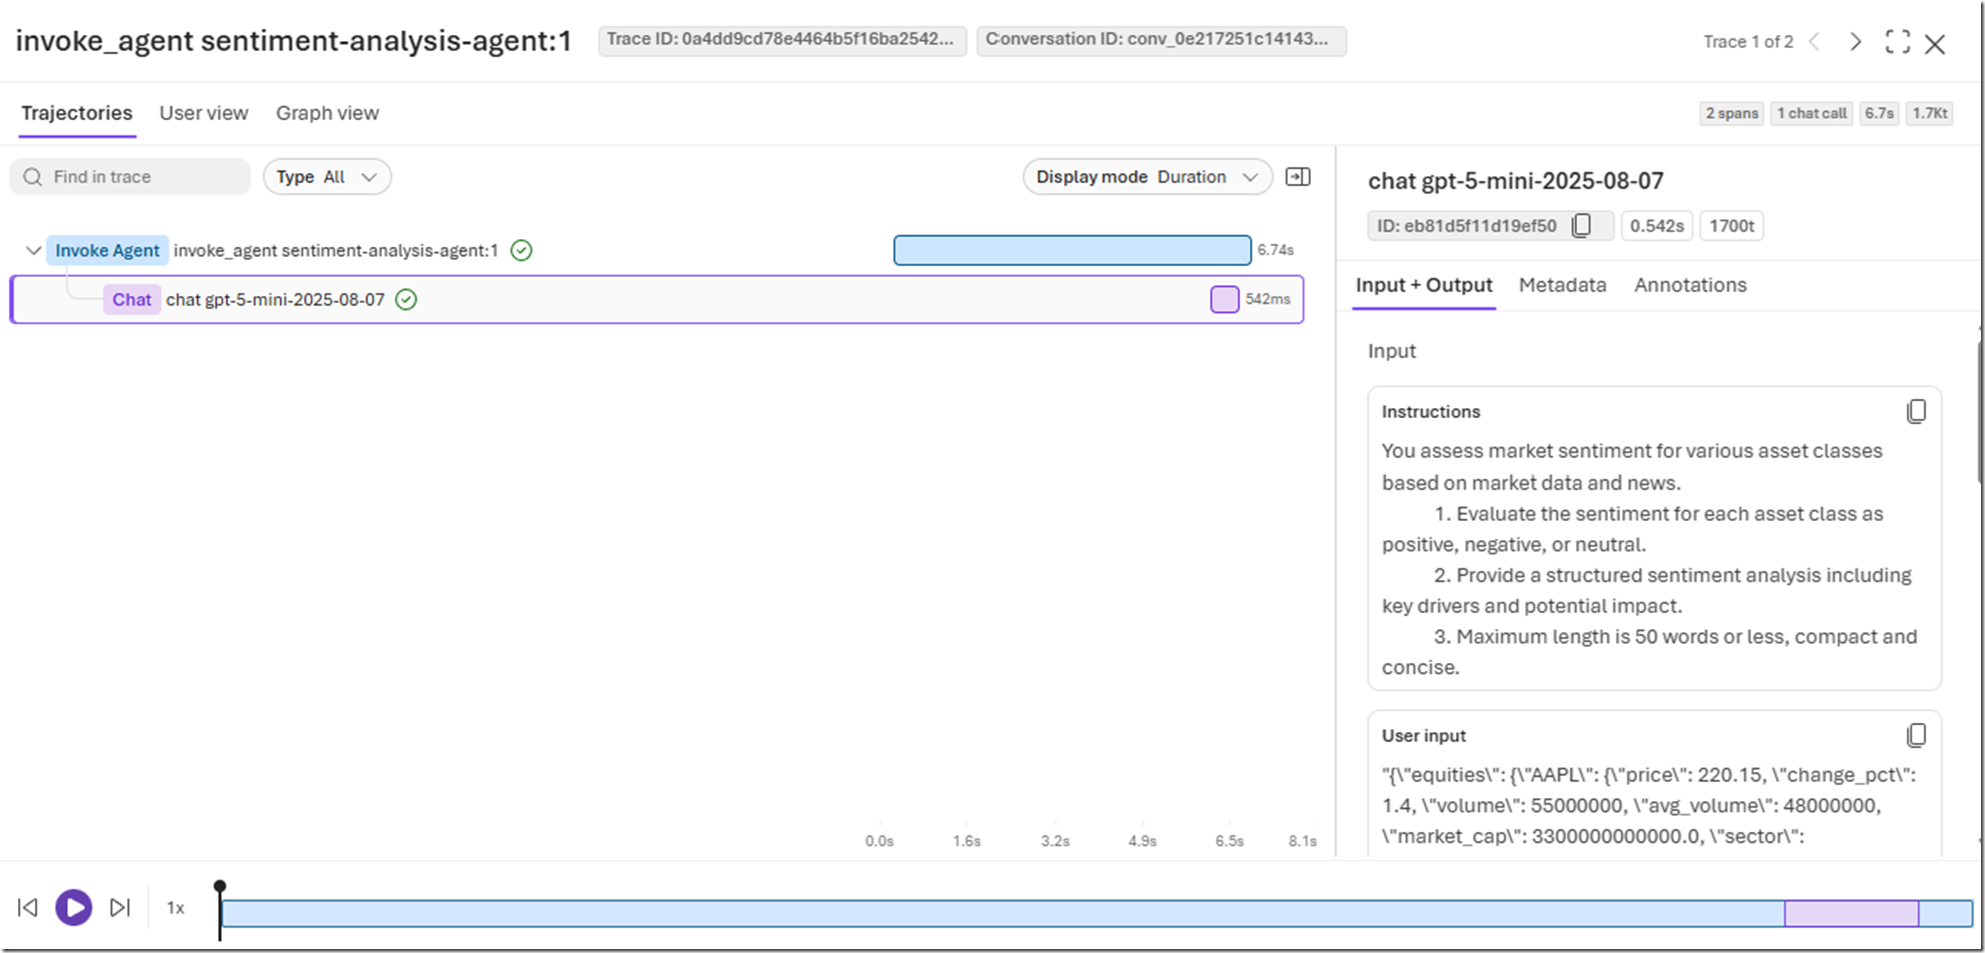This screenshot has width=1985, height=953.
Task: Click the blue Invoke Agent duration bar
Action: [1072, 250]
